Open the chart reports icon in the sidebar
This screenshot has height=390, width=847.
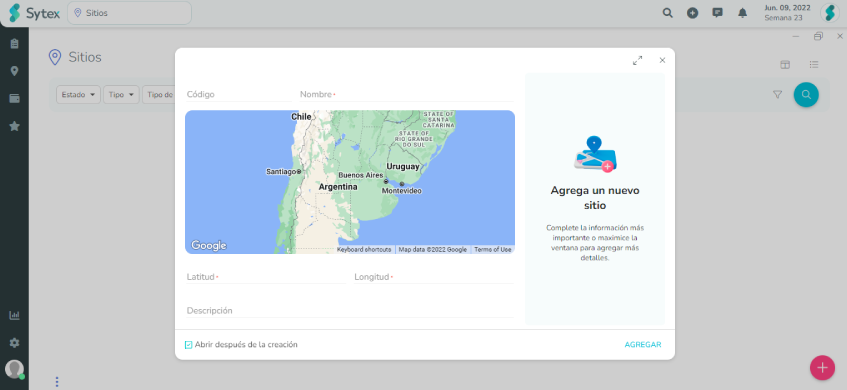15,315
